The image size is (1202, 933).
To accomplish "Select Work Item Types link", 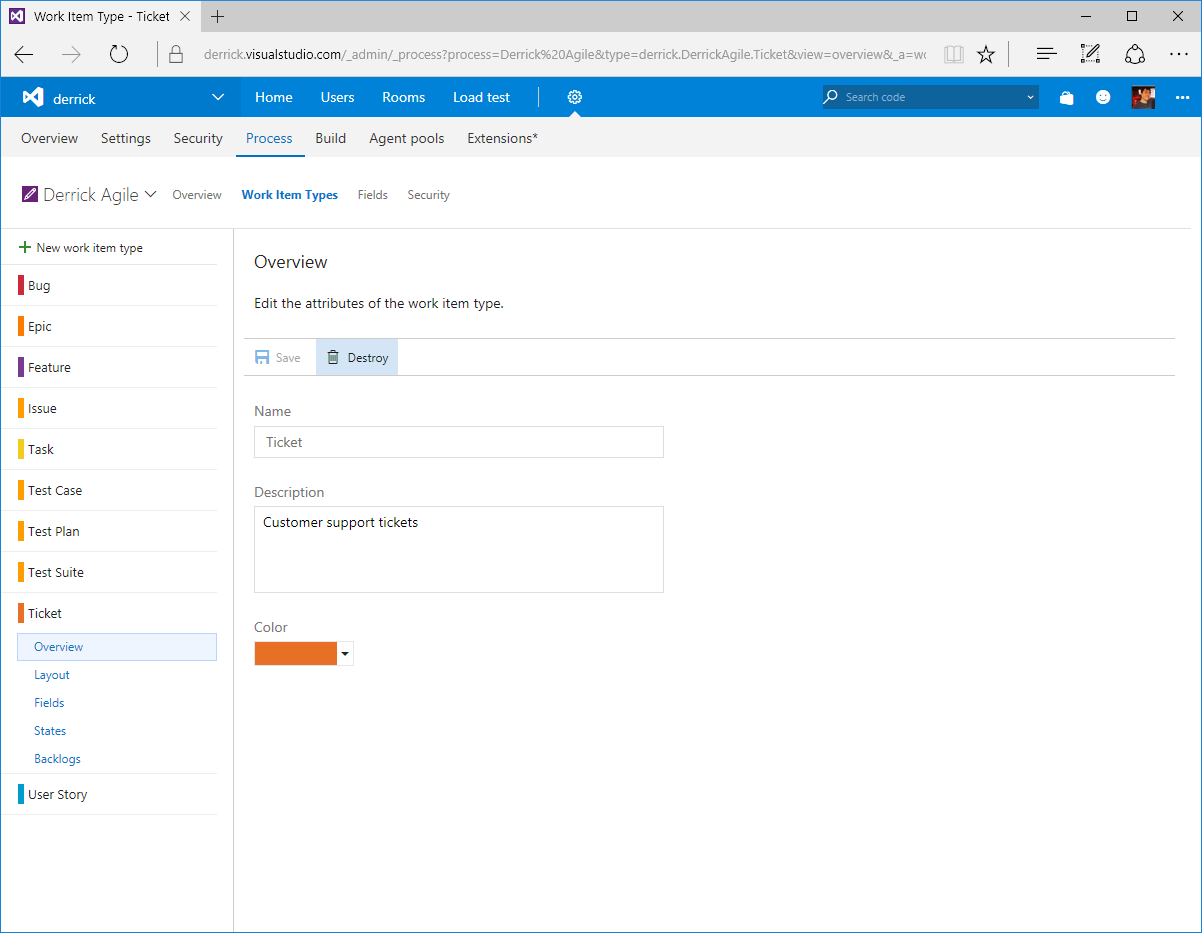I will coord(290,195).
